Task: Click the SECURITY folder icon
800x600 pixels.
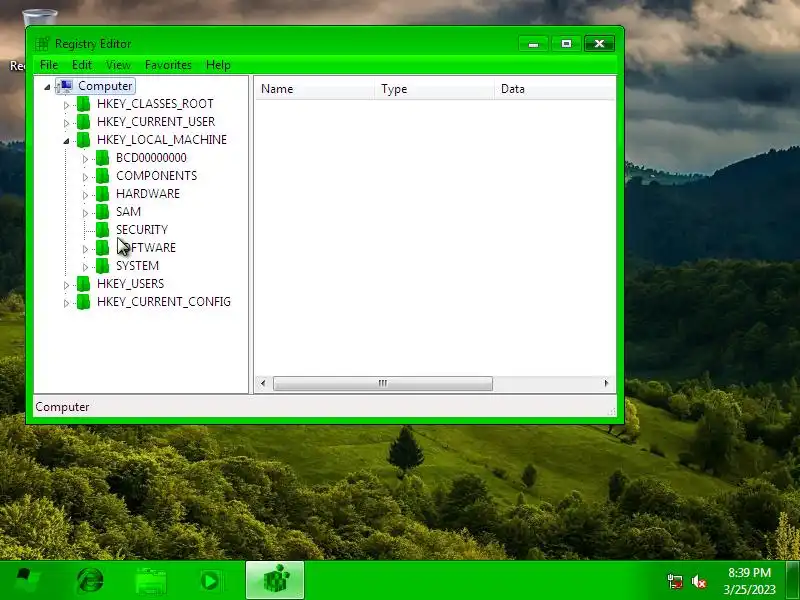Action: pos(103,230)
